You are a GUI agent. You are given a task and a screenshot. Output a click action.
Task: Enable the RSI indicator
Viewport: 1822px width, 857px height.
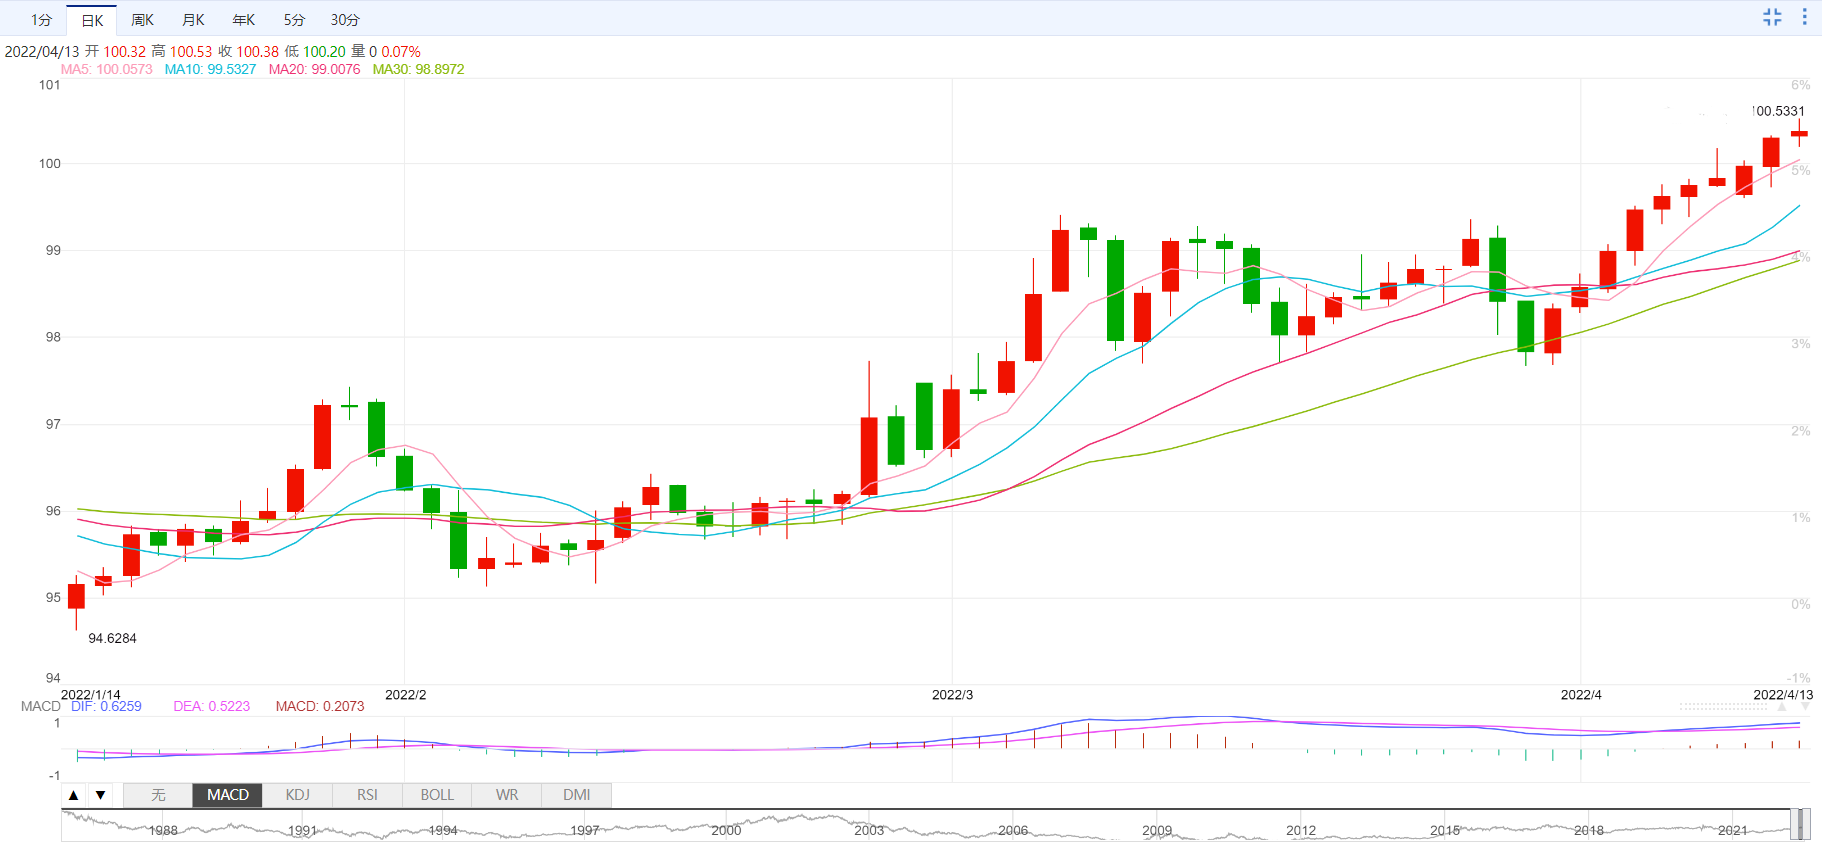(x=367, y=795)
